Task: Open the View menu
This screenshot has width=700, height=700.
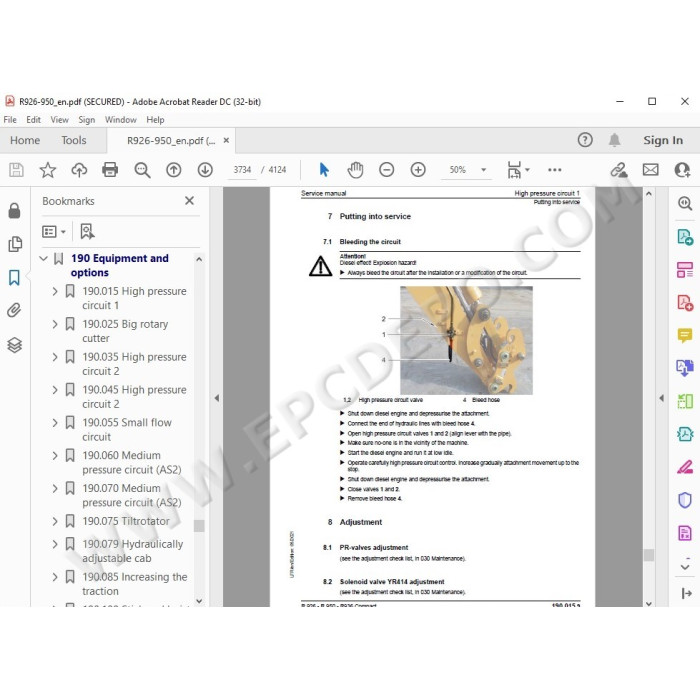Action: coord(59,120)
